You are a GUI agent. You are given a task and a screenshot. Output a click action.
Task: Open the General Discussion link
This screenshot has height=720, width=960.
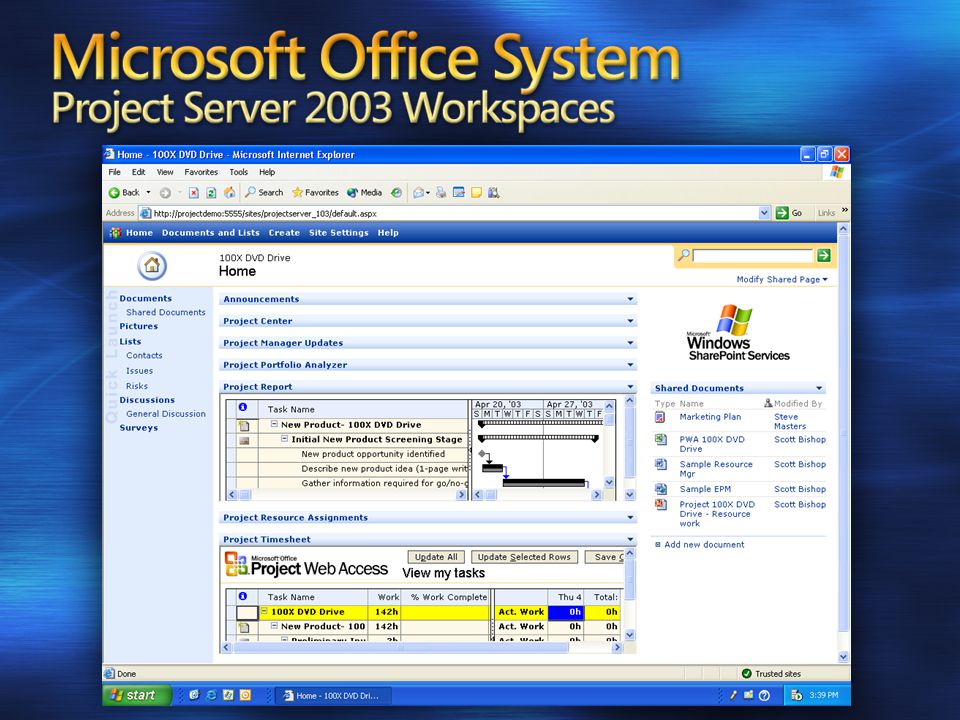tap(166, 414)
